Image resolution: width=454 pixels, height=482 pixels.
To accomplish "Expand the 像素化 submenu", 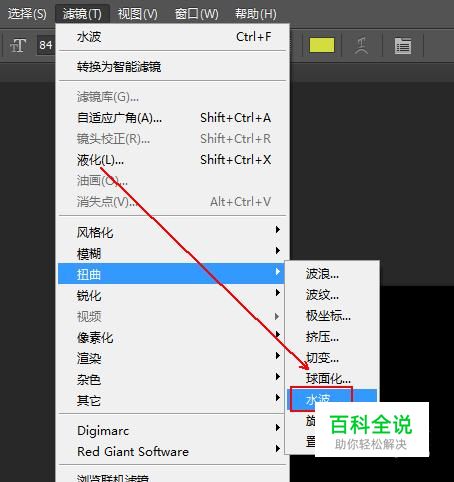I will coord(171,337).
